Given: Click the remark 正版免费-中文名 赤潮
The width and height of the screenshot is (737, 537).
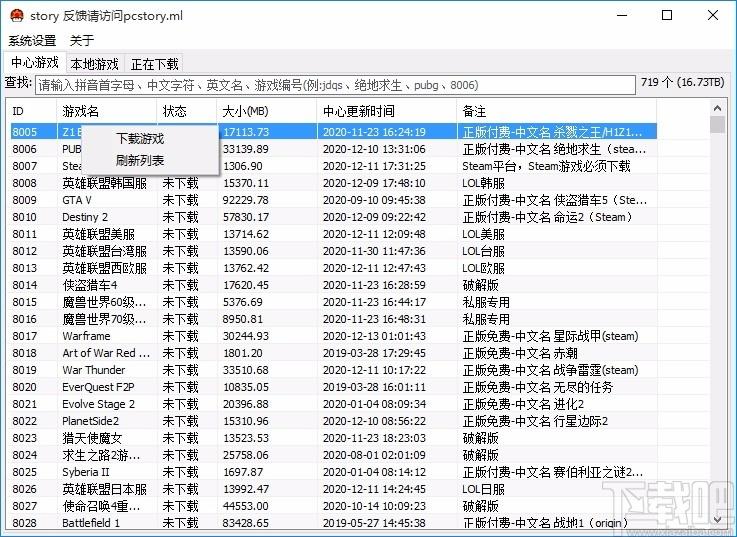Looking at the screenshot, I should (520, 353).
